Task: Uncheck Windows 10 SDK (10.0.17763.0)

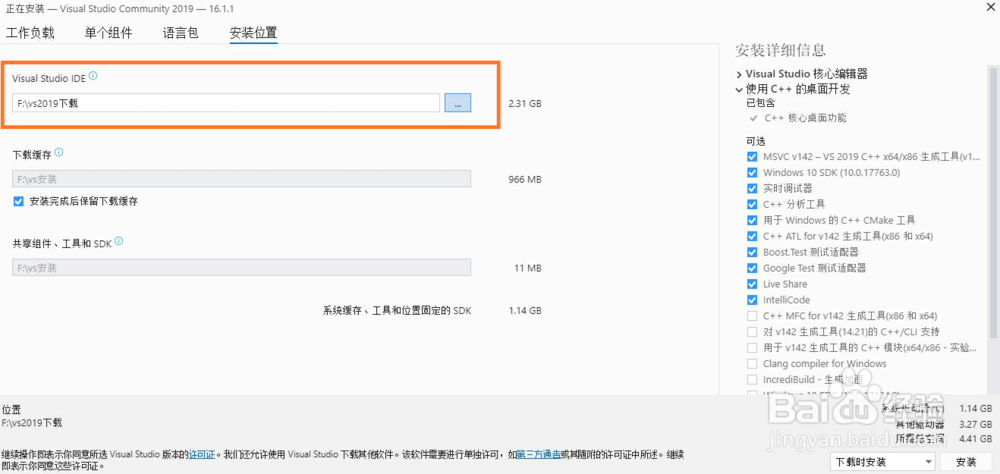Action: [x=751, y=172]
